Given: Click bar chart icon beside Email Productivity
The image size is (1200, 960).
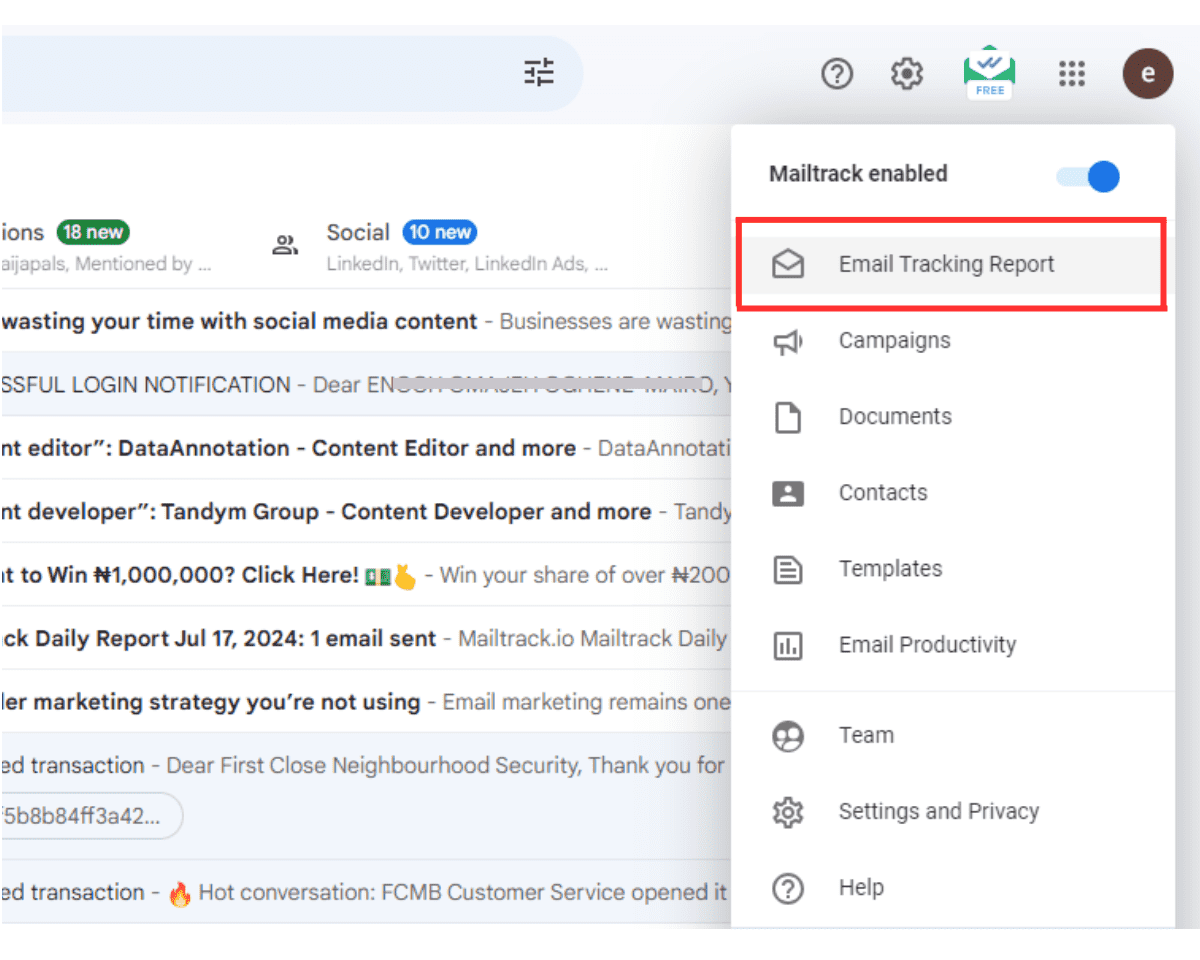Looking at the screenshot, I should [788, 646].
